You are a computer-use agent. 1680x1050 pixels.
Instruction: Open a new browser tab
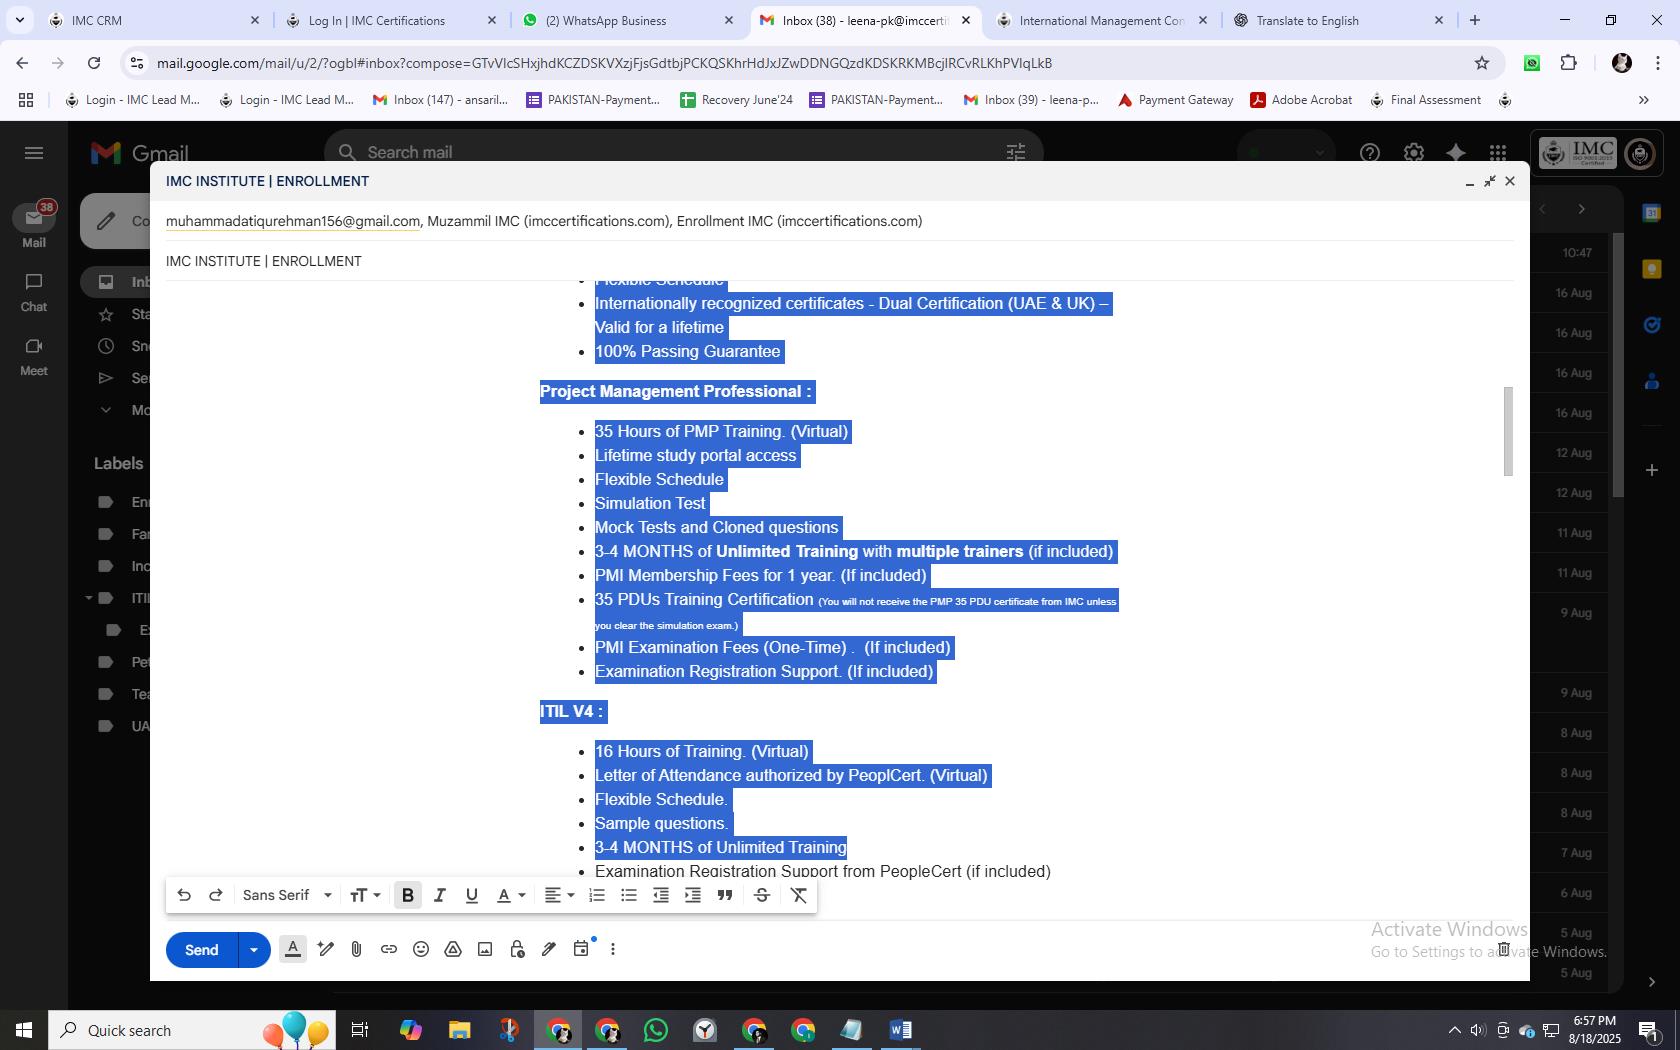point(1474,20)
